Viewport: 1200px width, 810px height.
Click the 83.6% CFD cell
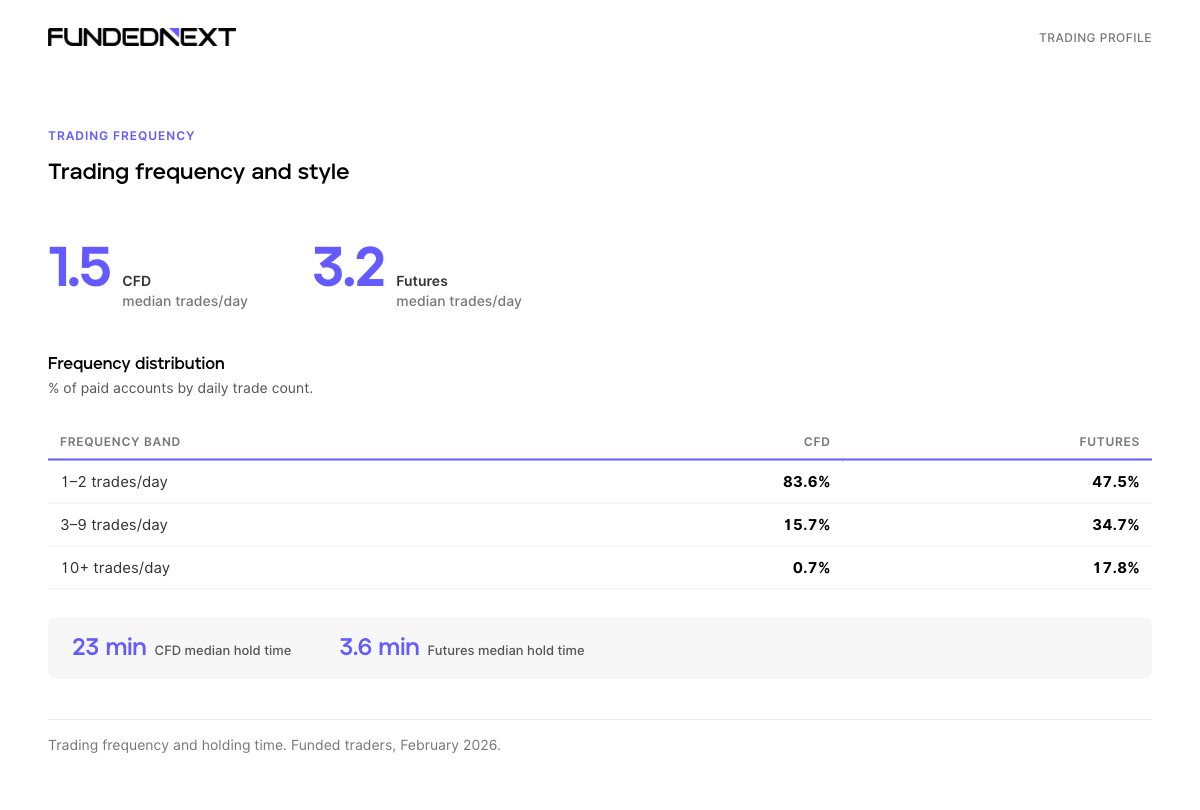[x=806, y=482]
